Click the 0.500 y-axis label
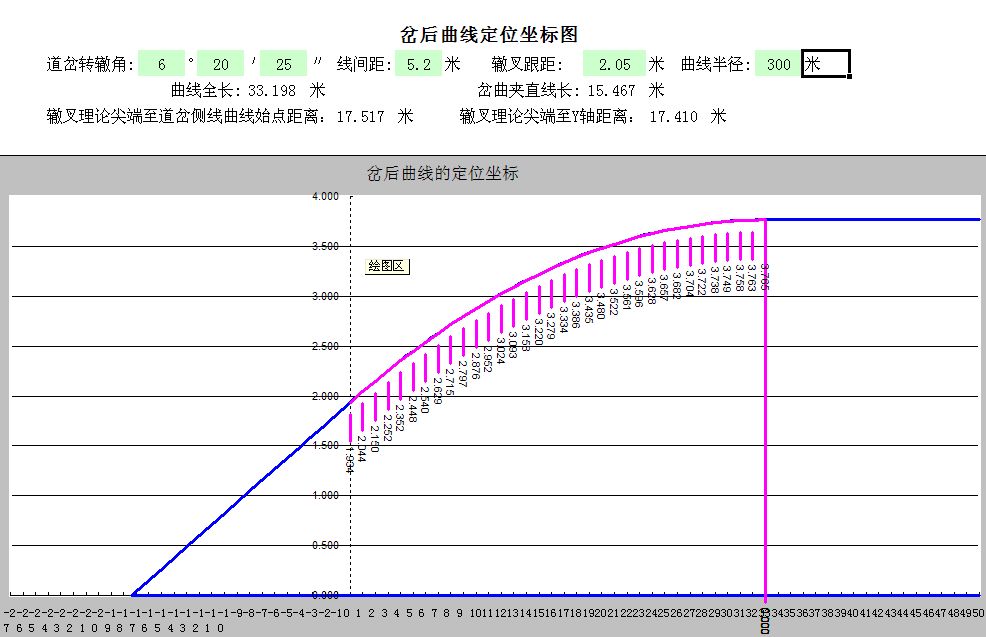The image size is (986, 637). (x=325, y=545)
